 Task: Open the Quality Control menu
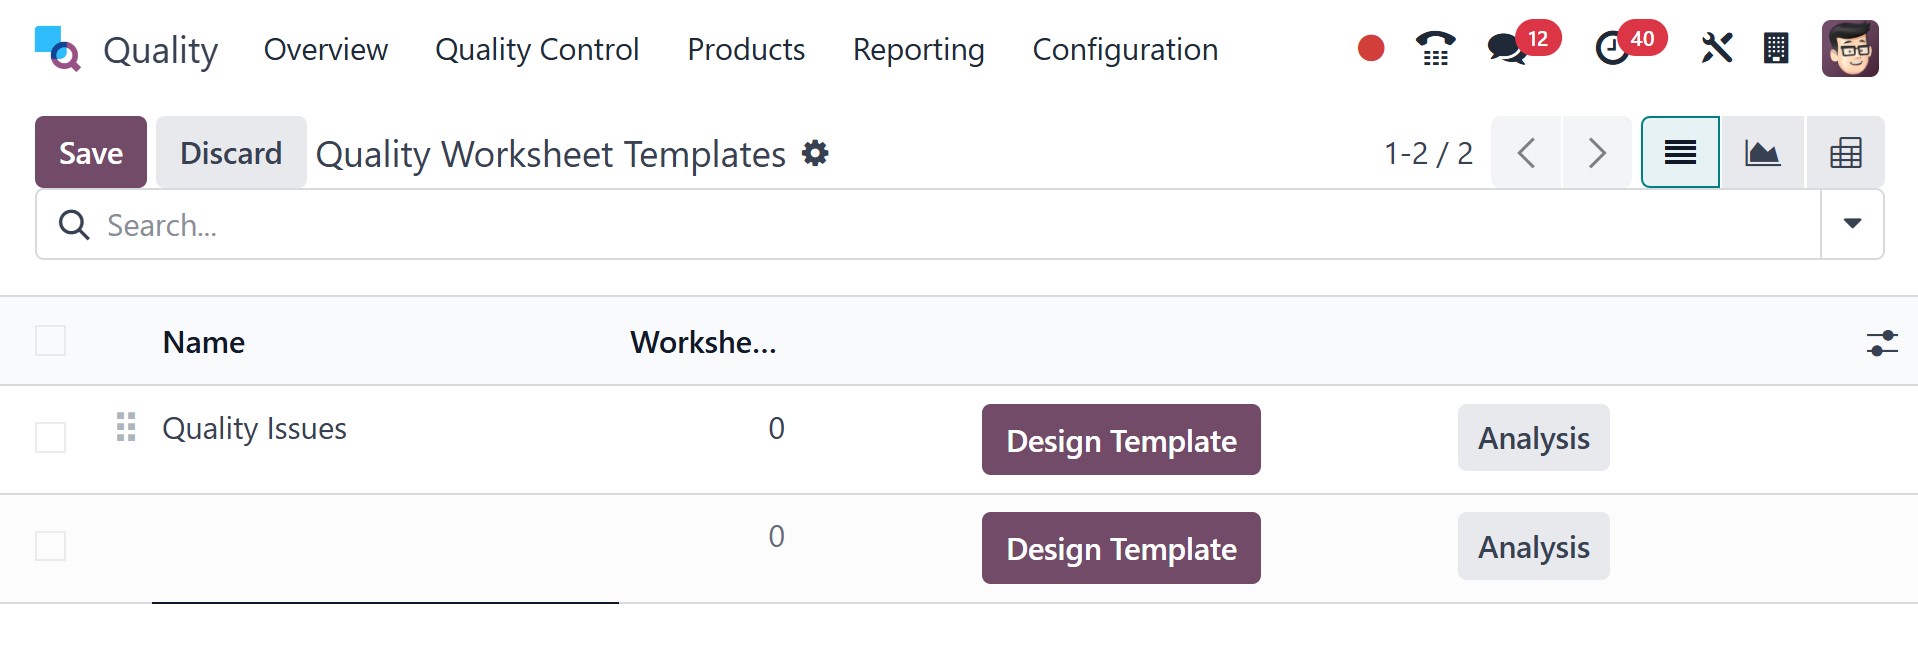point(537,49)
